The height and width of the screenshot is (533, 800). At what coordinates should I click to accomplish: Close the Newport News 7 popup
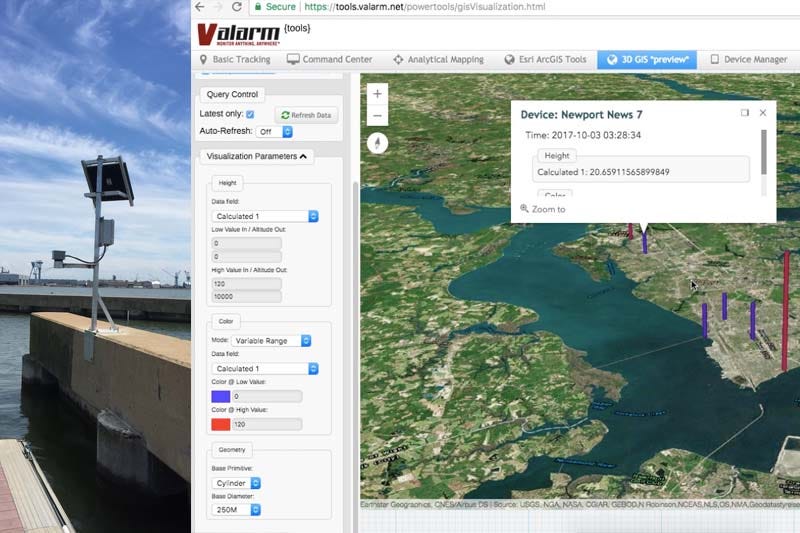tap(763, 113)
